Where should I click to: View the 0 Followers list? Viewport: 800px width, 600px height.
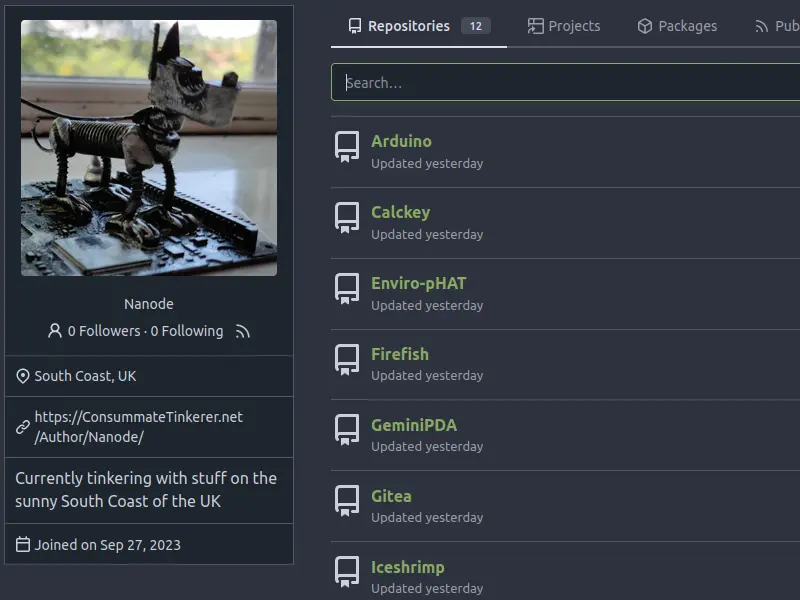pyautogui.click(x=104, y=331)
